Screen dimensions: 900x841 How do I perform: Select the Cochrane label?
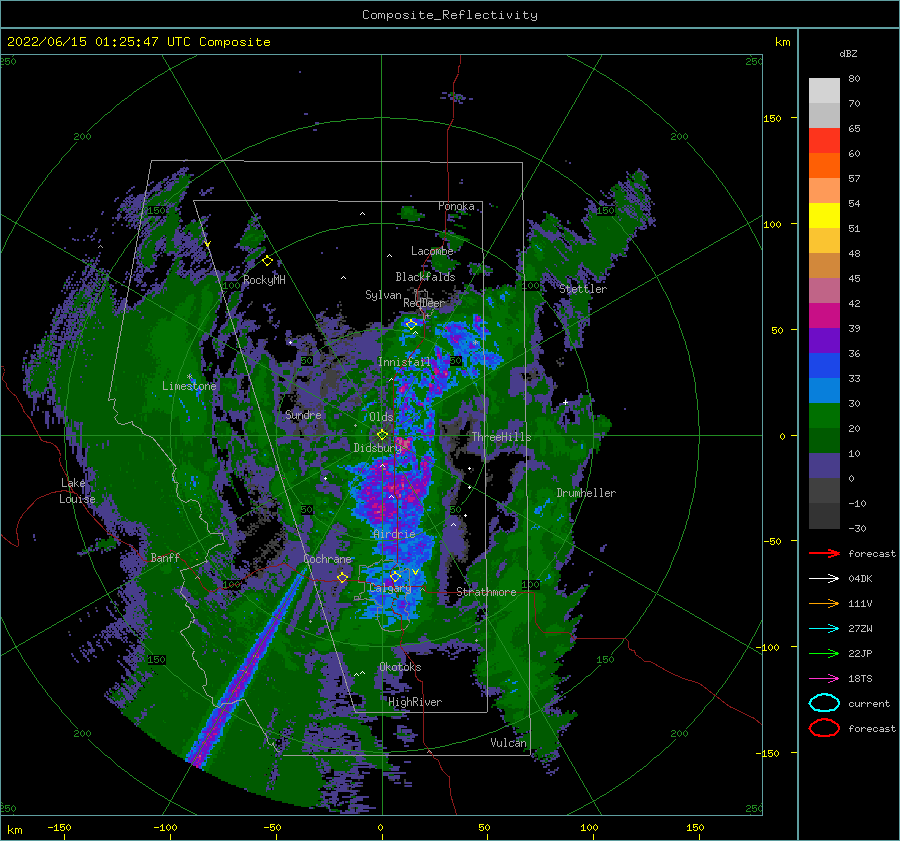327,559
